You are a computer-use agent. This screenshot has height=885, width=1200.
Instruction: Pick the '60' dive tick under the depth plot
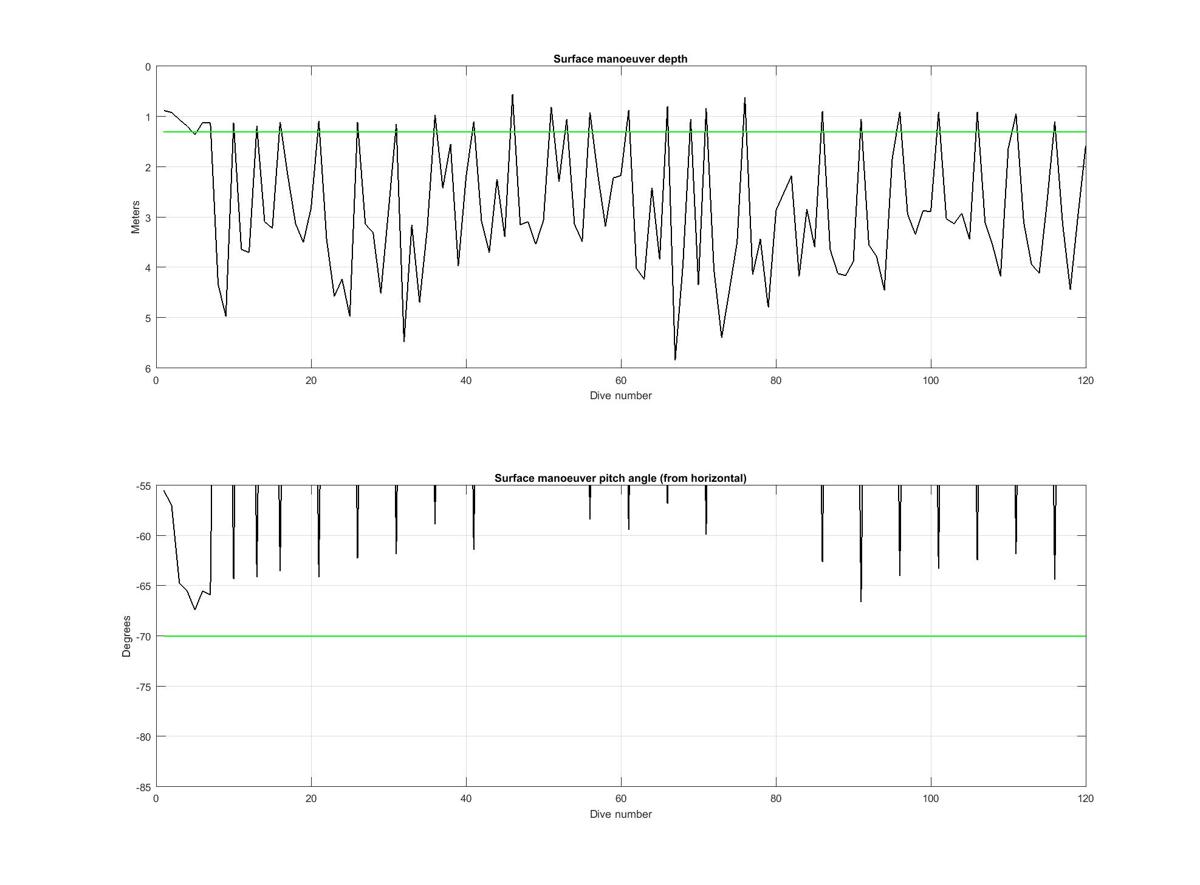[x=621, y=380]
